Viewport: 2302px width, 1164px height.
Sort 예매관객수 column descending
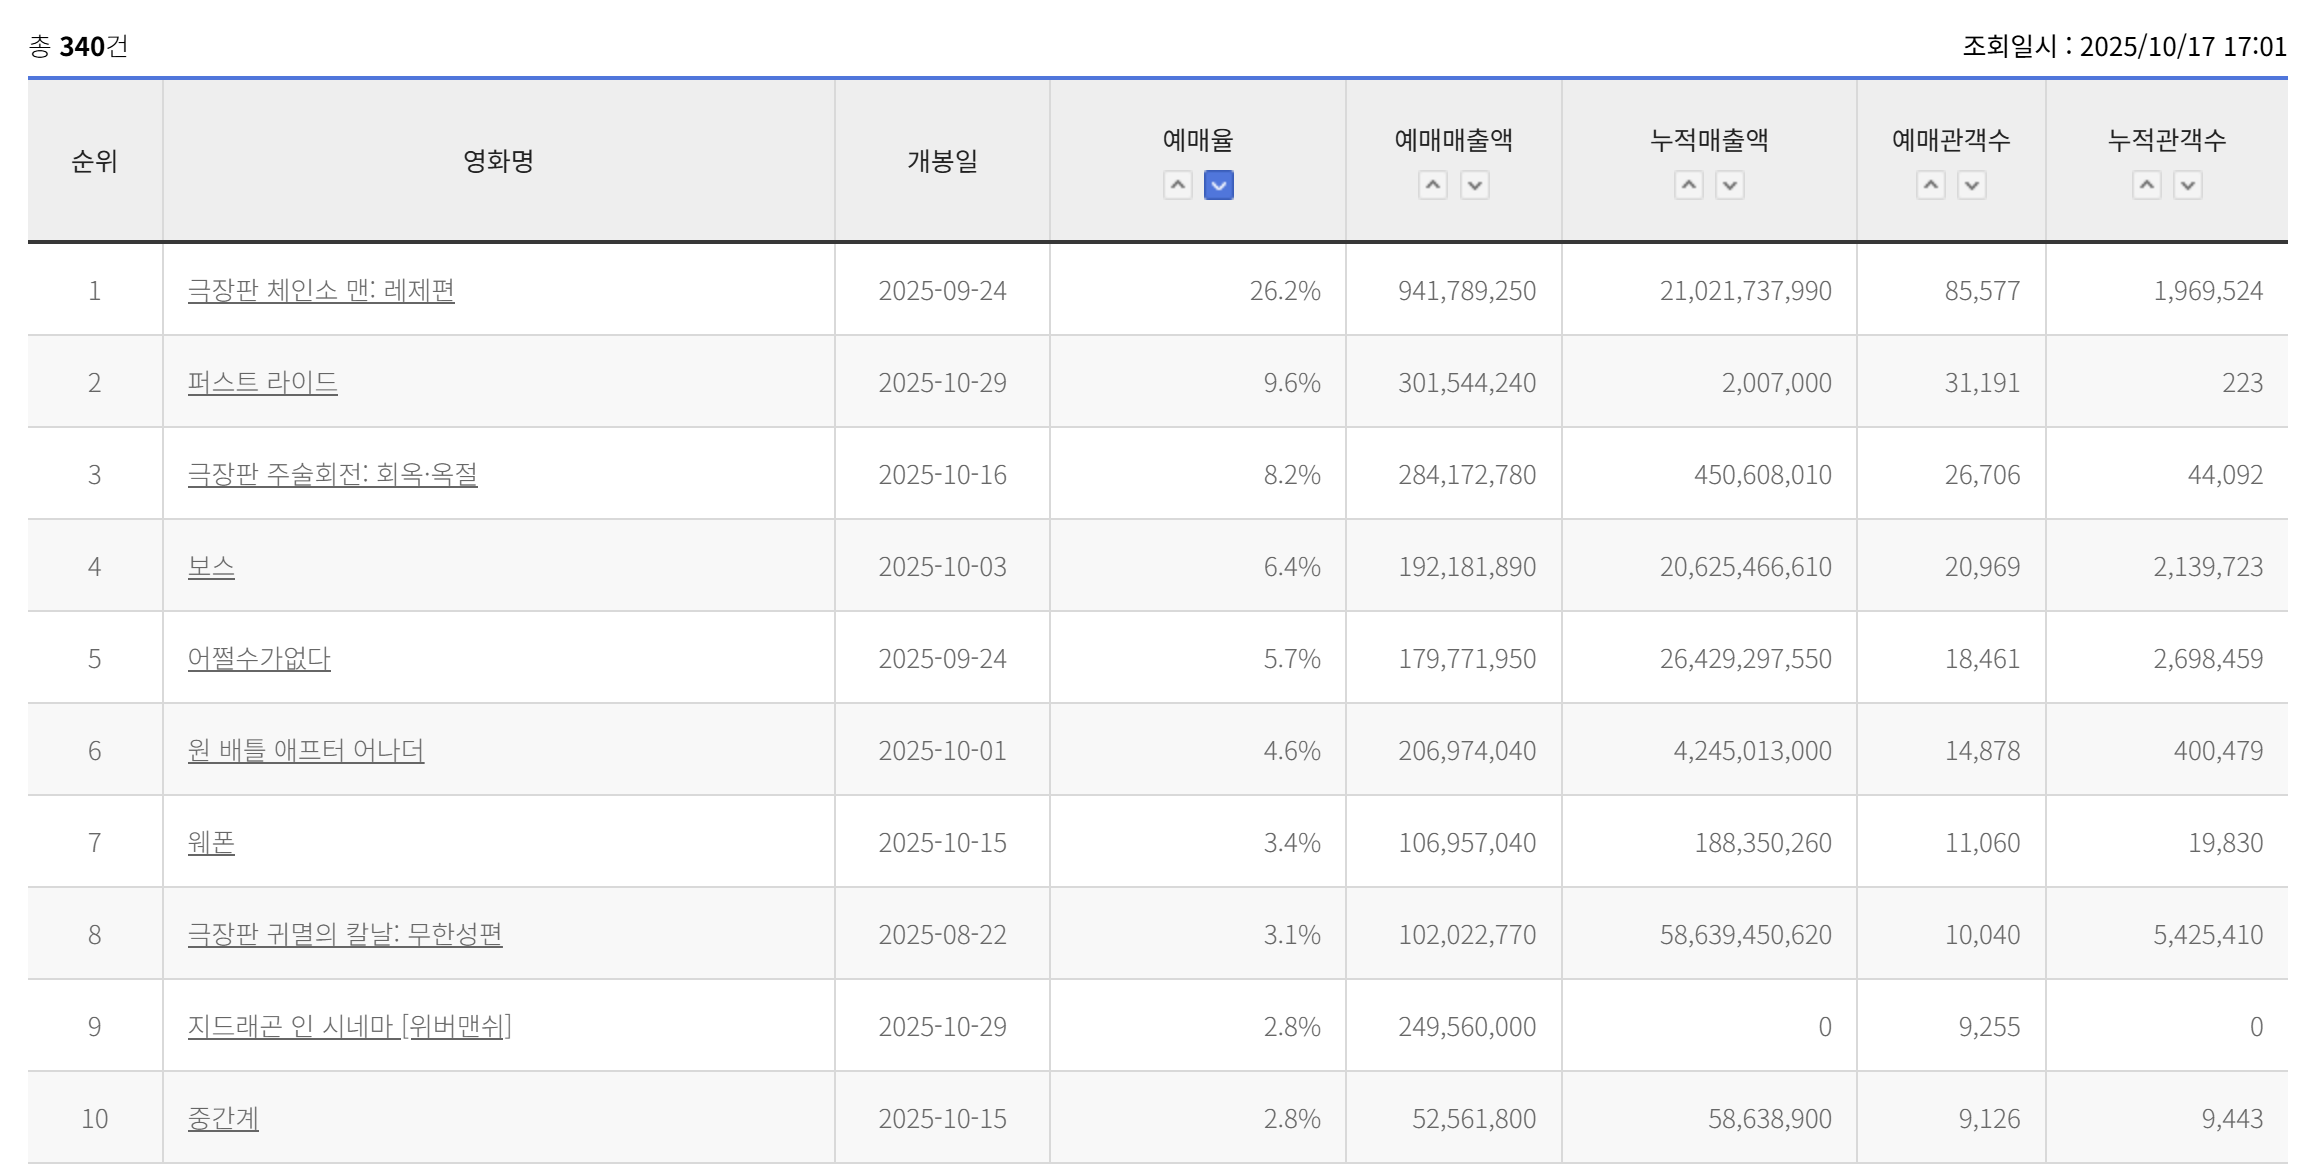click(x=1971, y=185)
